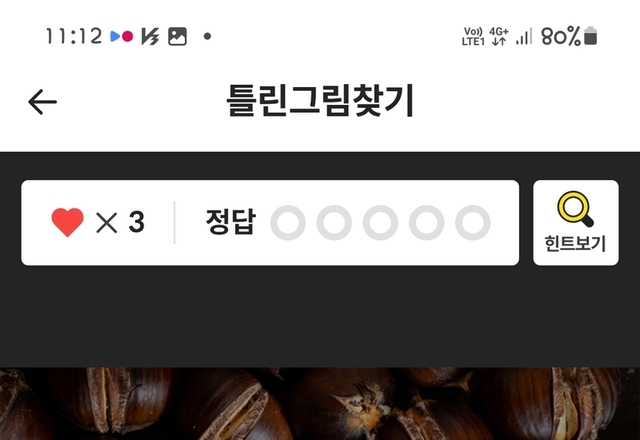Image resolution: width=640 pixels, height=440 pixels.
Task: Tap the signal strength bars icon
Action: coord(524,36)
